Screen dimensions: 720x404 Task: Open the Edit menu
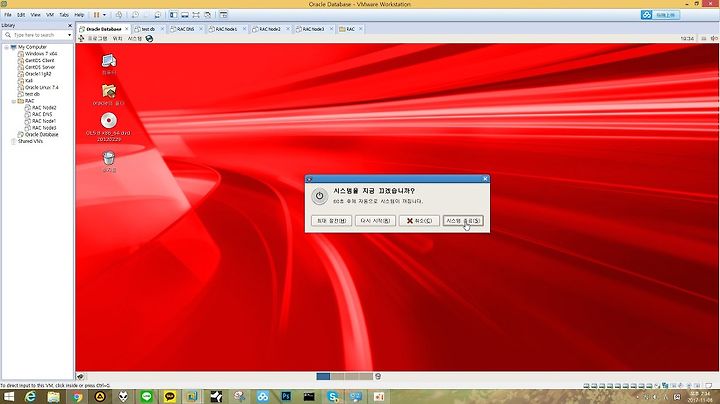pos(21,15)
